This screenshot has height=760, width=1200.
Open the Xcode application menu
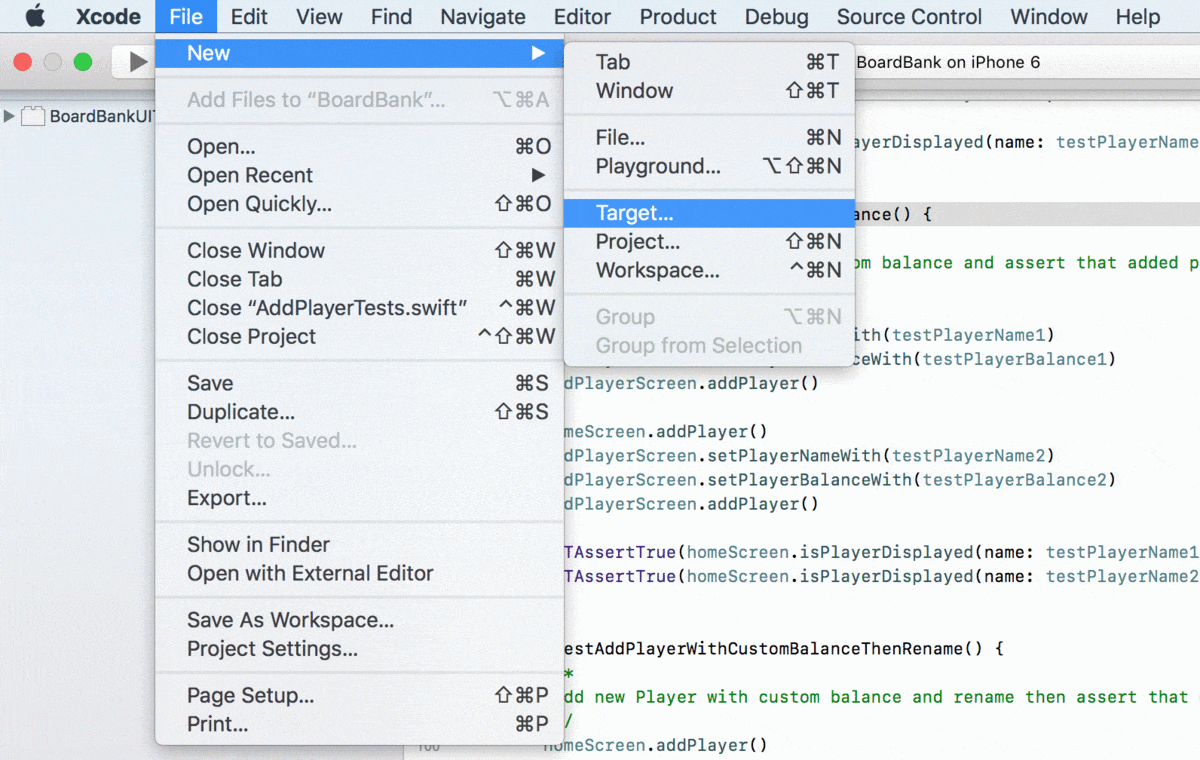108,16
